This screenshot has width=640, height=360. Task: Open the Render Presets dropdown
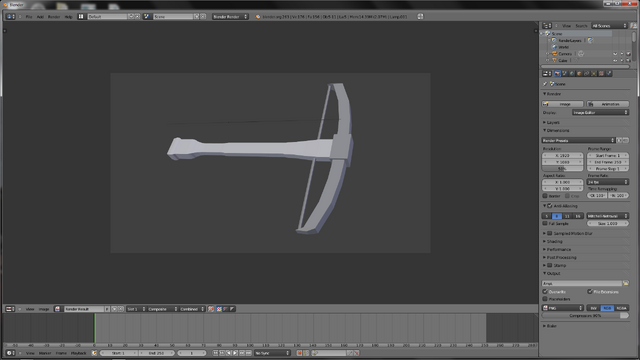[578, 140]
